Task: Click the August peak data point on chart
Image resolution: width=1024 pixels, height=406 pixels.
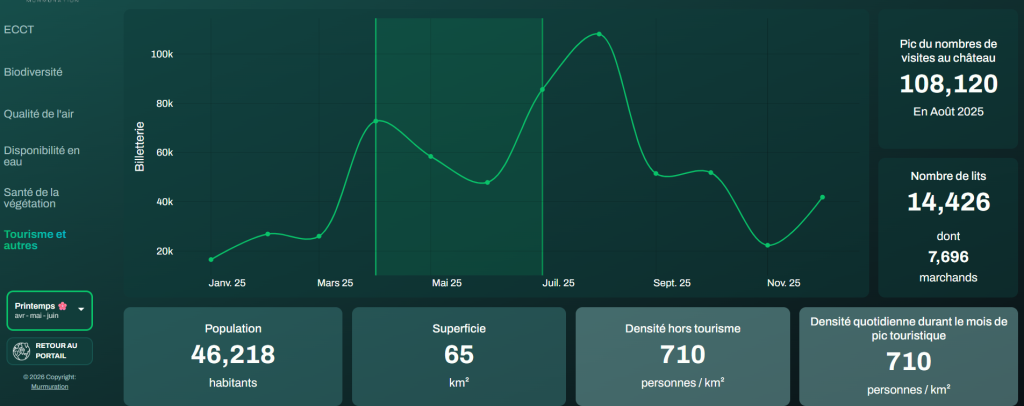Action: [x=599, y=34]
